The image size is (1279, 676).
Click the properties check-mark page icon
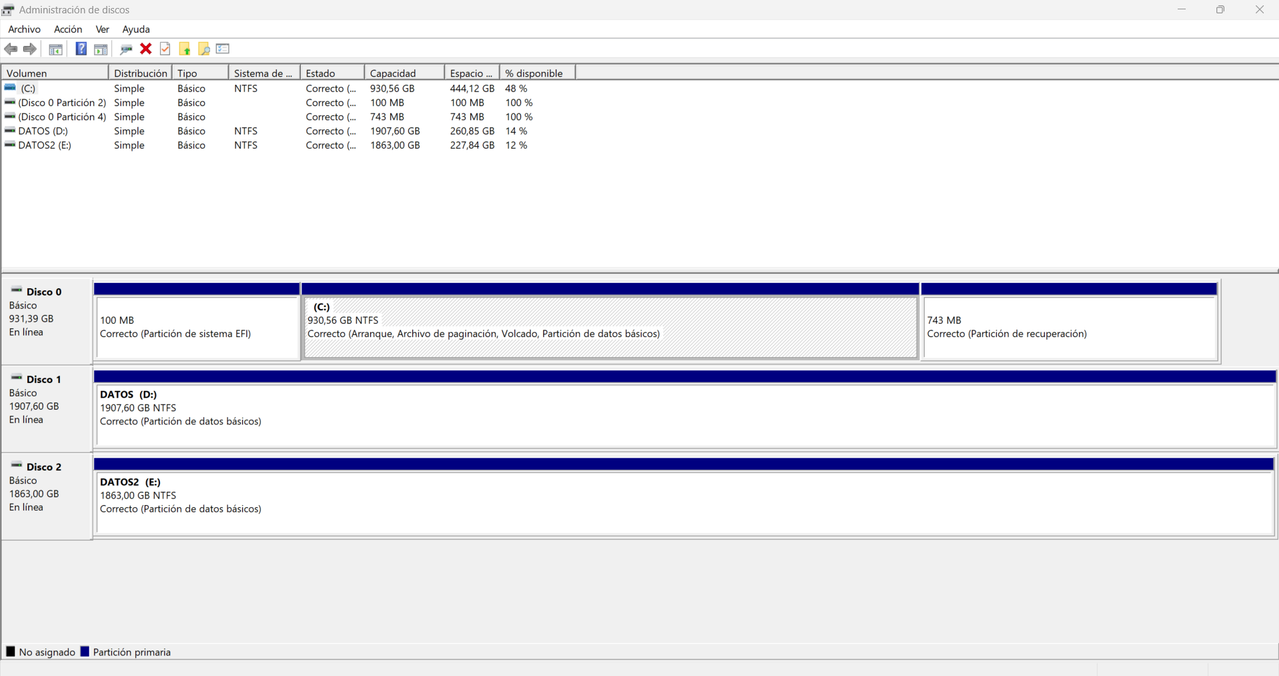click(165, 49)
